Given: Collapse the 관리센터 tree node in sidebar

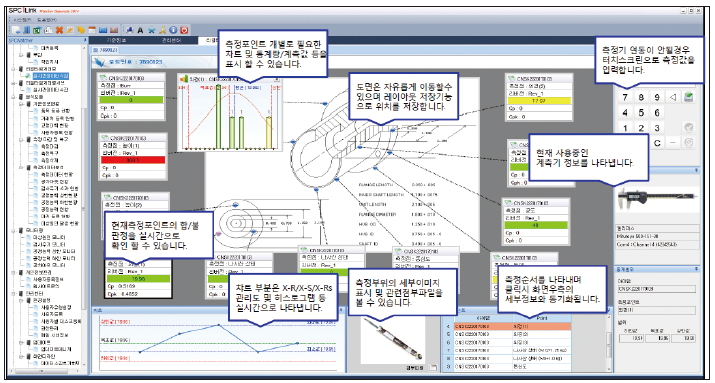Looking at the screenshot, I should point(14,294).
